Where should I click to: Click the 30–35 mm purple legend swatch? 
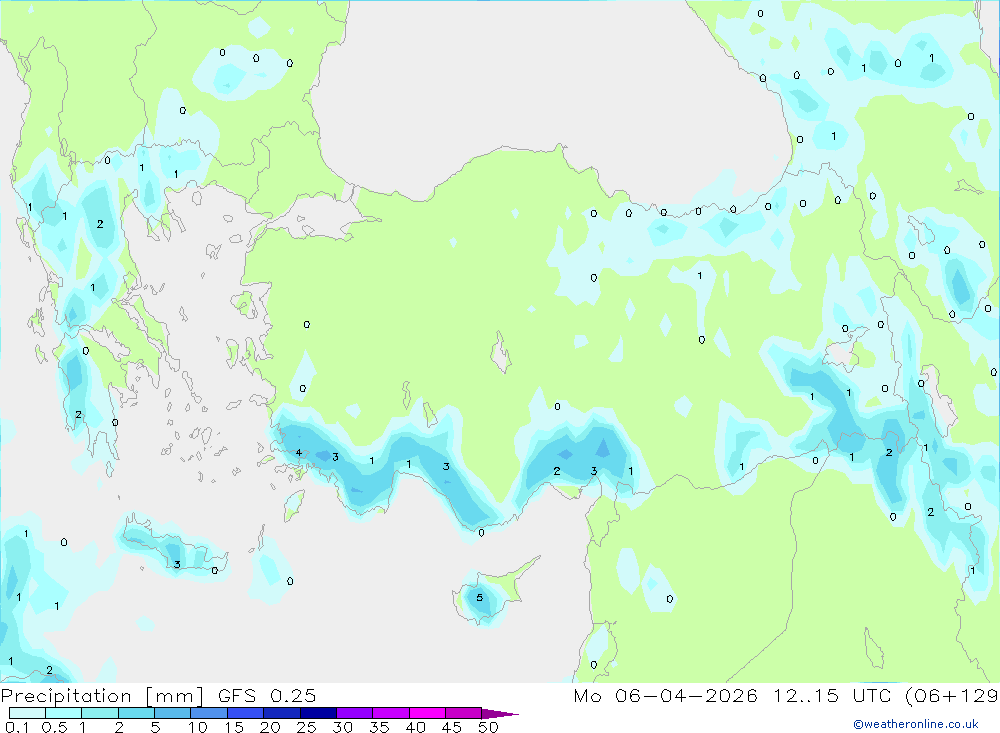pos(355,713)
